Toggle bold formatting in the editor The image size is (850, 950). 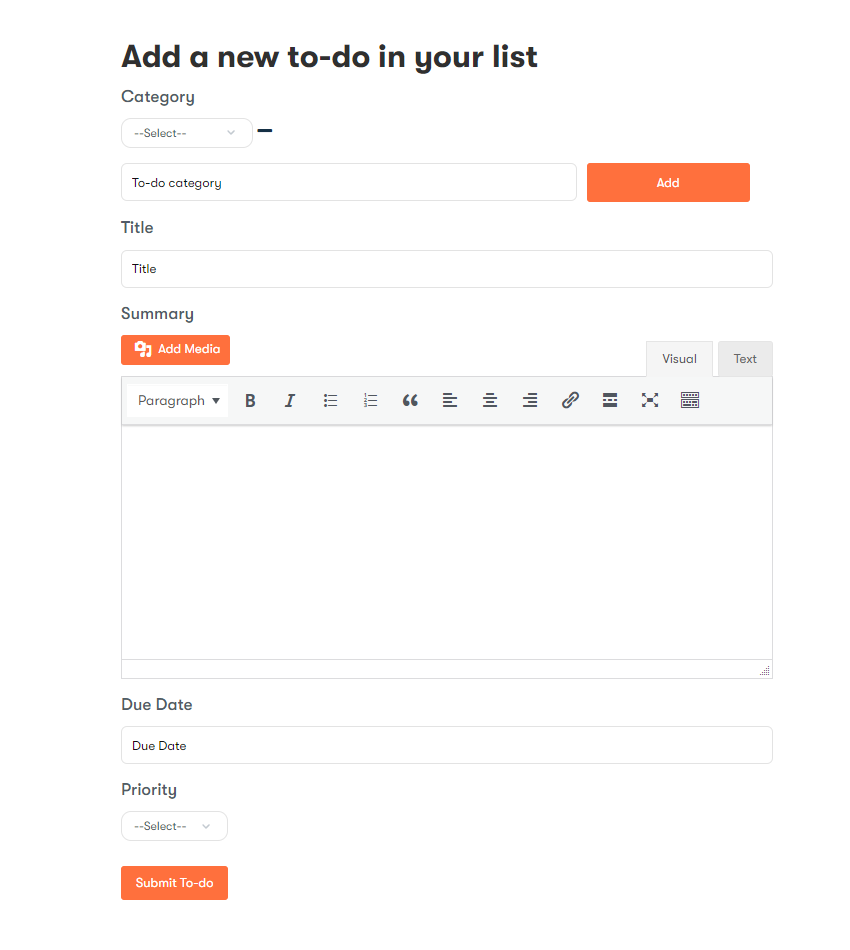tap(250, 400)
